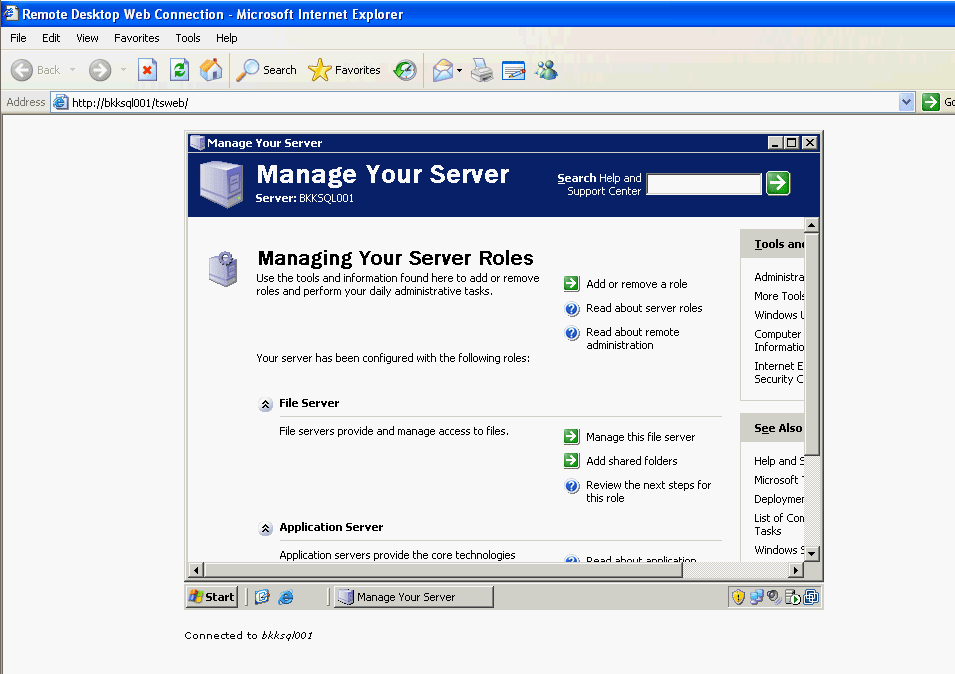955x674 pixels.
Task: Click the green arrow beside Manage this file server
Action: coord(571,437)
